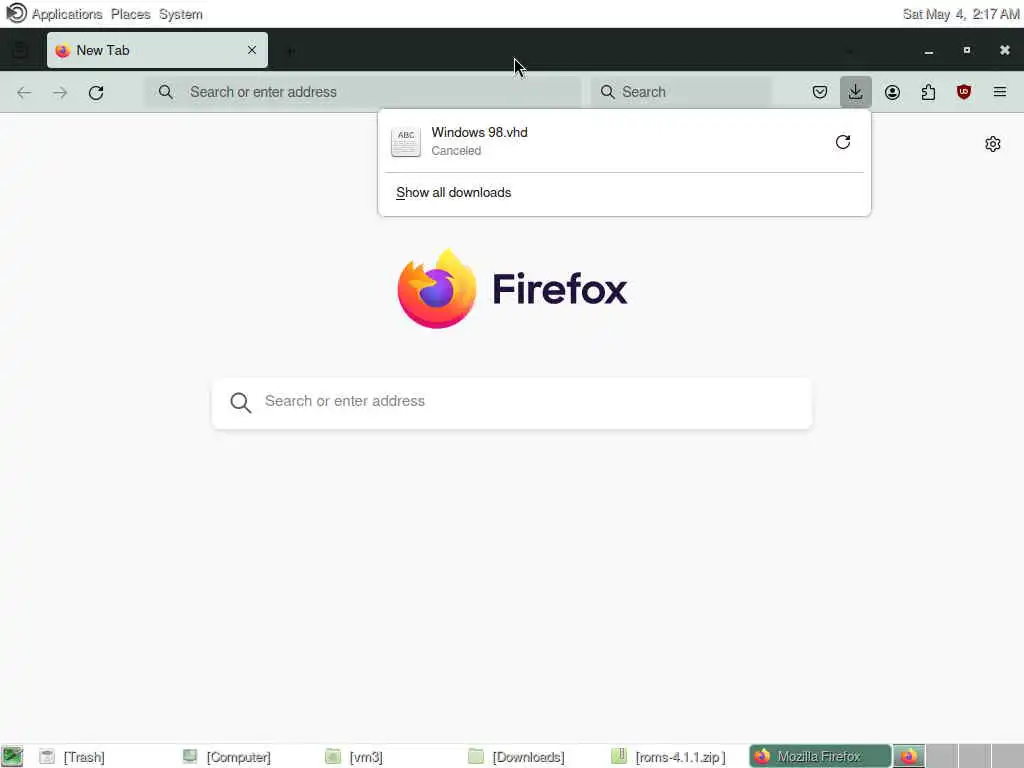Click the Canceled status text
1024x768 pixels.
[456, 151]
